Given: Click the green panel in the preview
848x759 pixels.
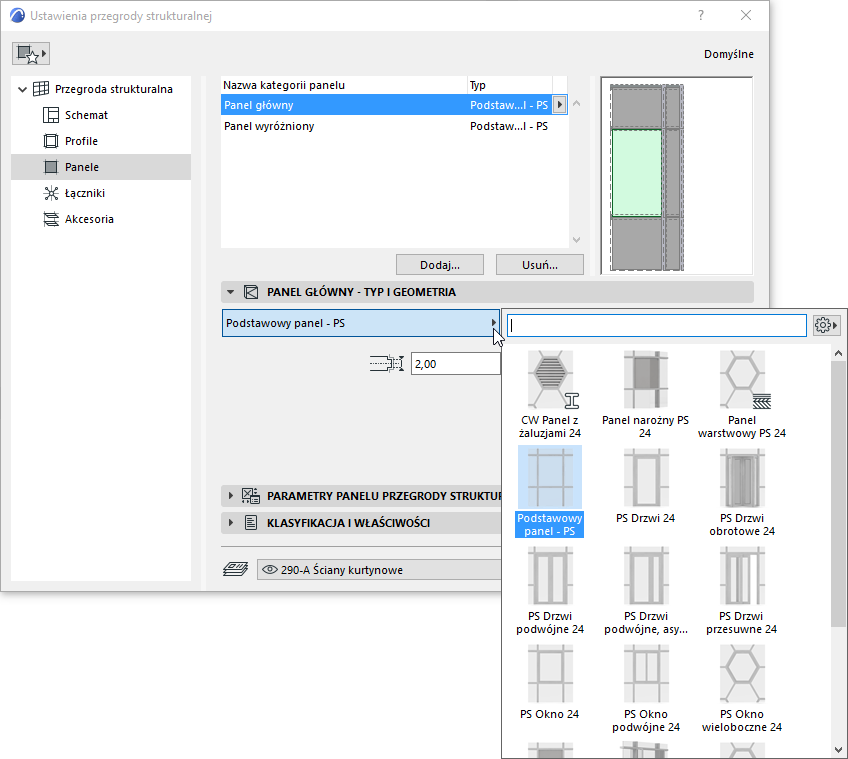Looking at the screenshot, I should pyautogui.click(x=637, y=173).
